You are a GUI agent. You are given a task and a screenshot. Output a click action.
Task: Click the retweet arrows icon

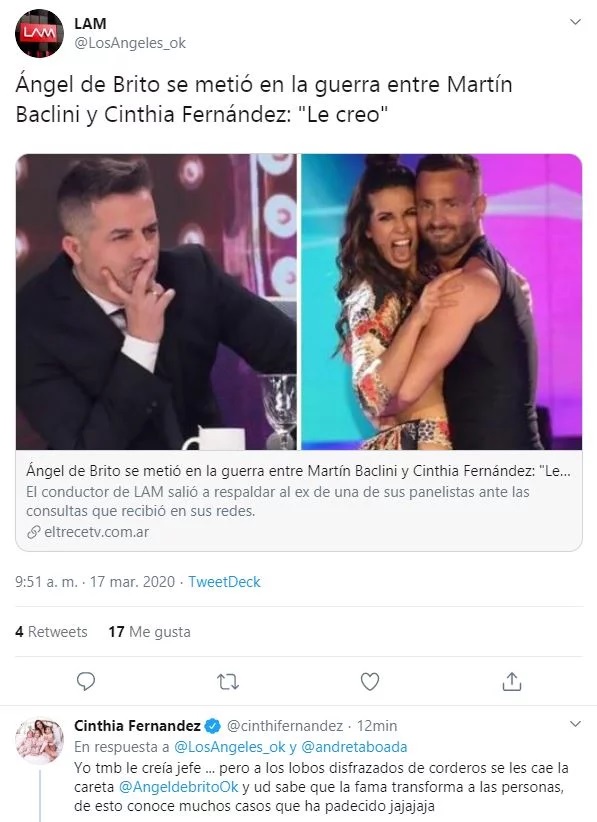(228, 682)
